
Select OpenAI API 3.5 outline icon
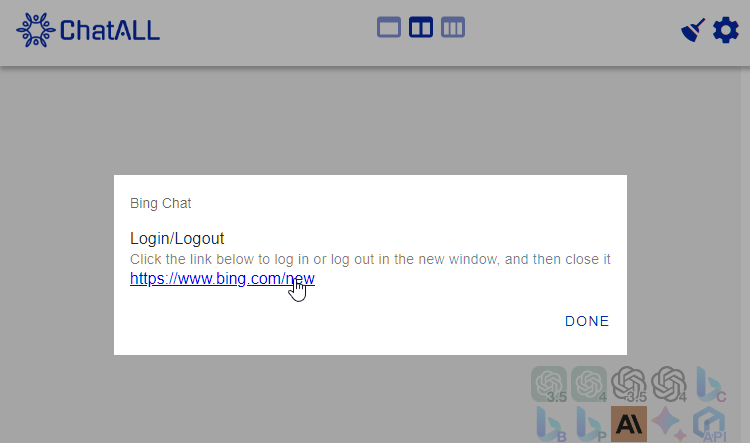click(629, 384)
